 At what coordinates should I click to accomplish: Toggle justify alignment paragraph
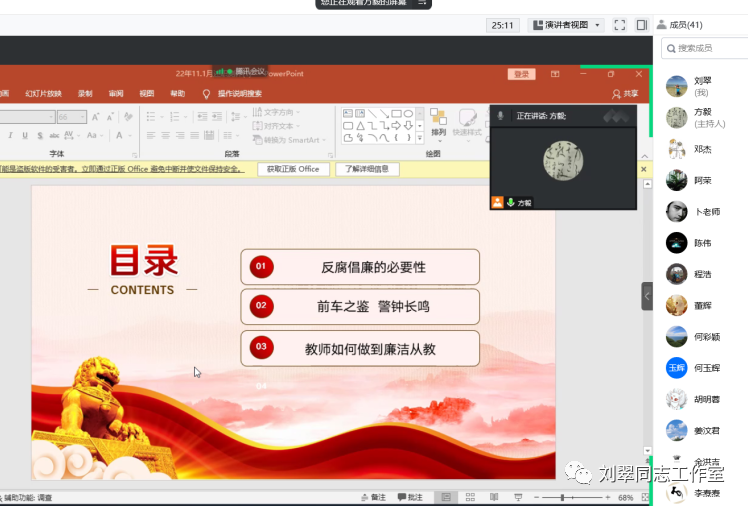[195, 135]
